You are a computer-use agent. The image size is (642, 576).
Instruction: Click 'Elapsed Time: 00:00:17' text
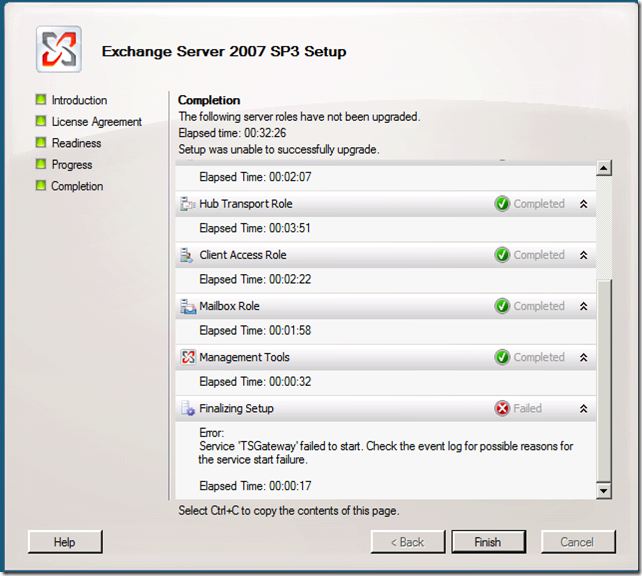(255, 486)
